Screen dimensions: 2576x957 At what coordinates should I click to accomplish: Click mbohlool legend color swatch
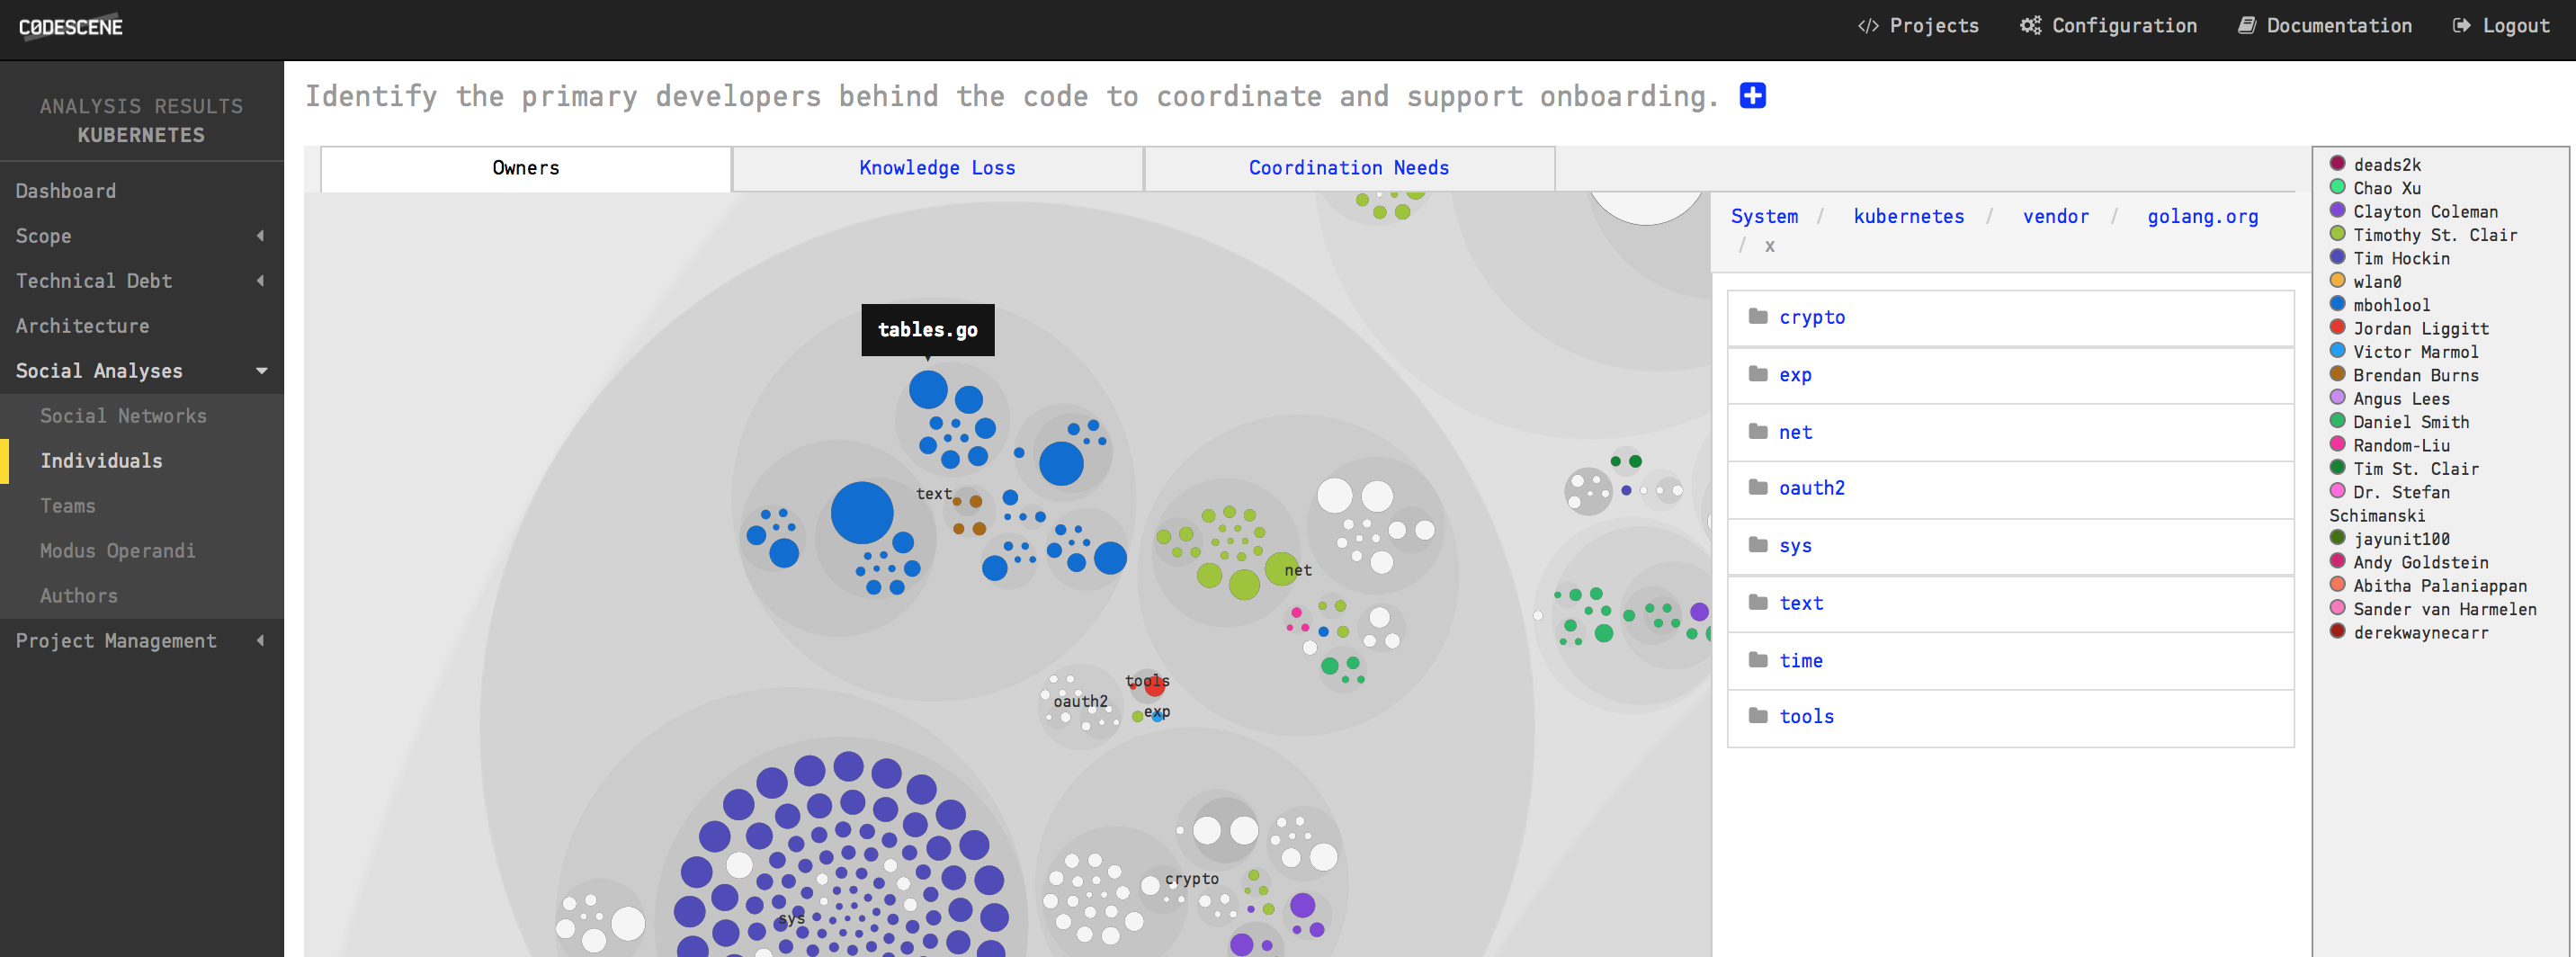point(2337,304)
